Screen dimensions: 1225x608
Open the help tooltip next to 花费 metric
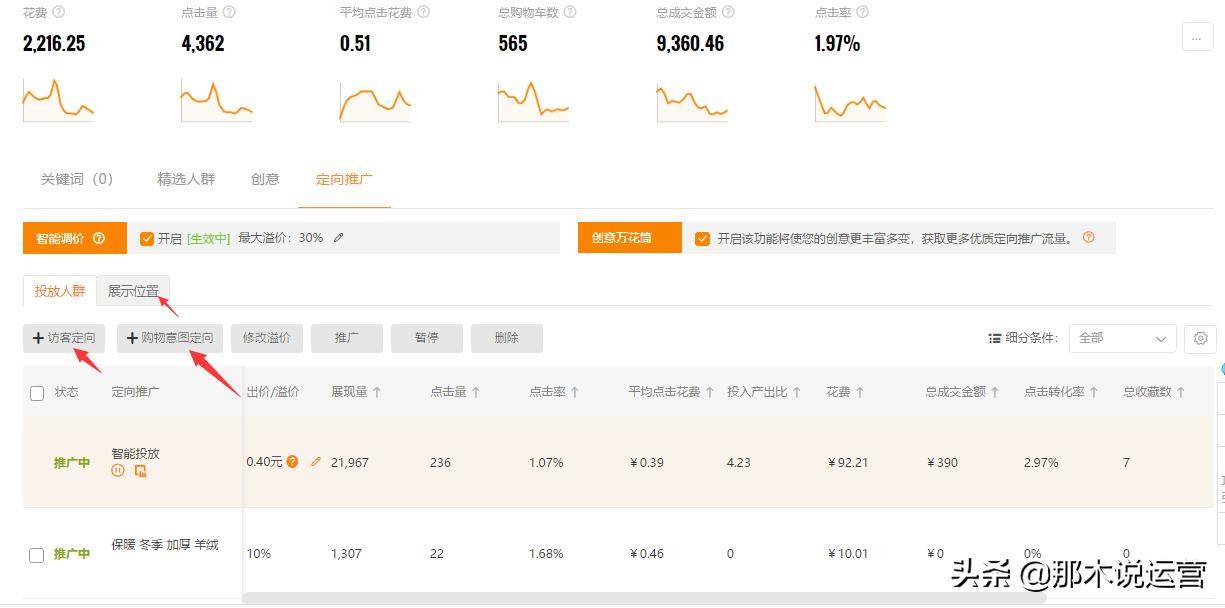[x=58, y=12]
